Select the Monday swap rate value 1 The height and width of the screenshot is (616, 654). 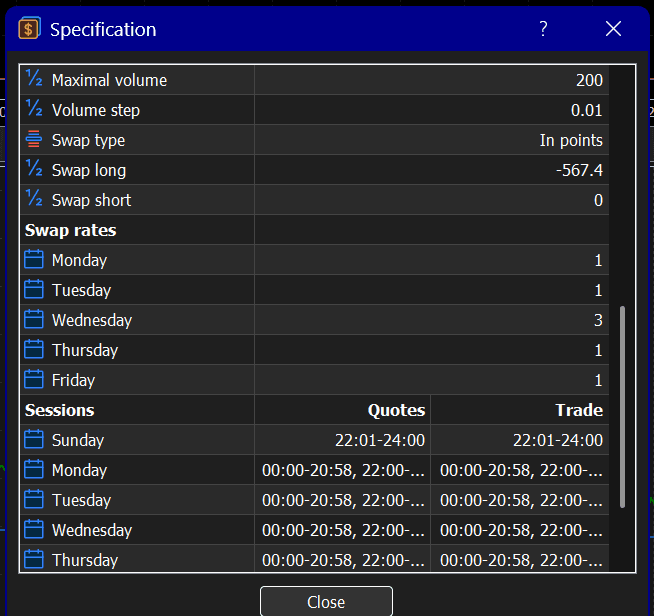tap(599, 260)
